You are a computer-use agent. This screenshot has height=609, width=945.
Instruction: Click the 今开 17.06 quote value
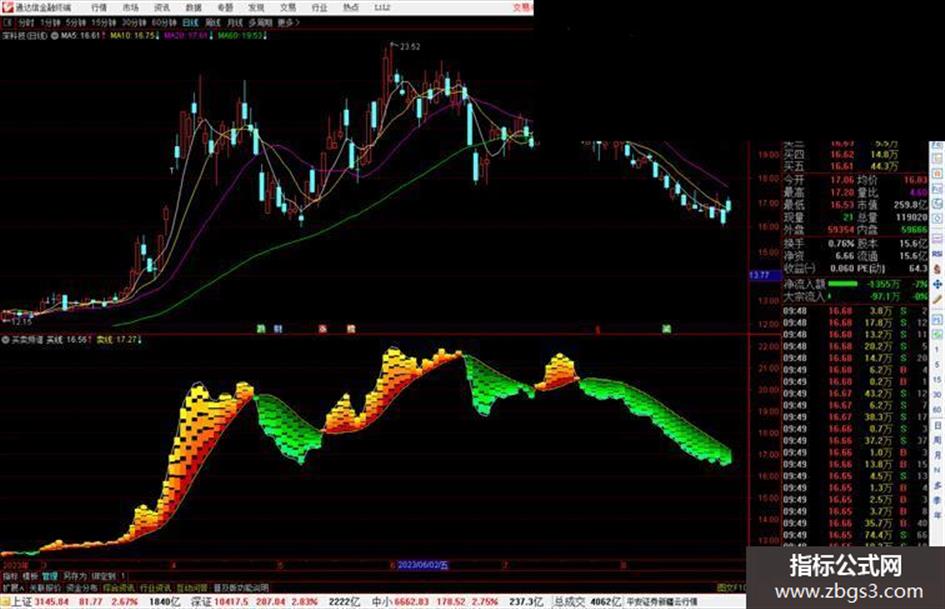pyautogui.click(x=842, y=180)
